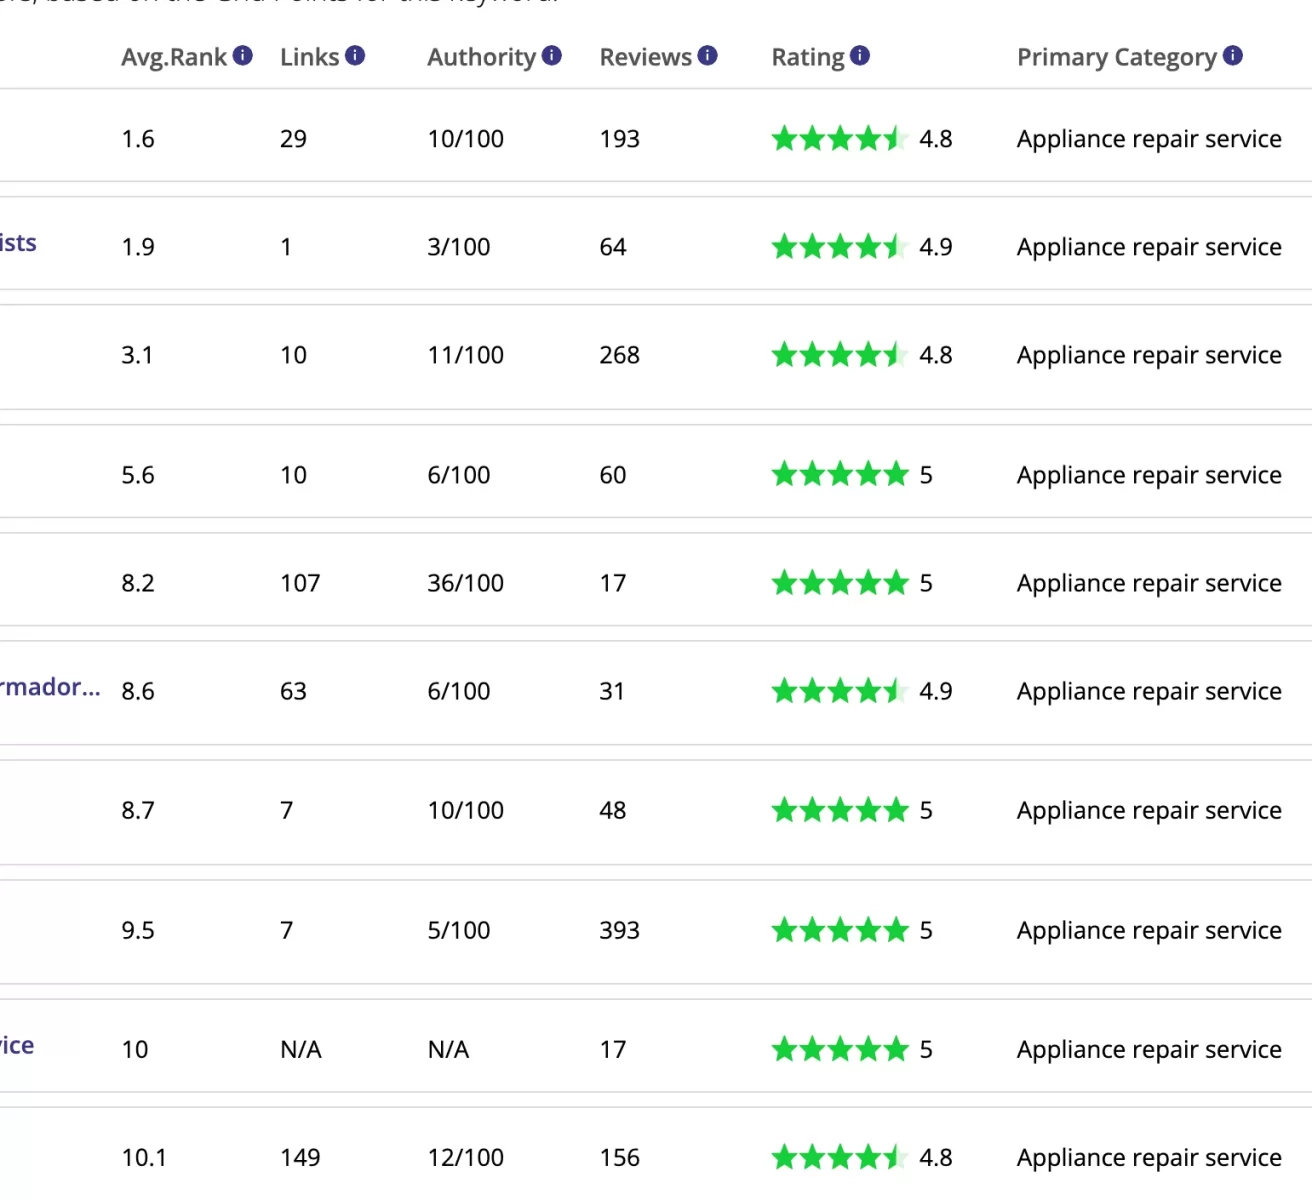Click the 36/100 authority score
Screen dimensions: 1312x1200
point(465,583)
